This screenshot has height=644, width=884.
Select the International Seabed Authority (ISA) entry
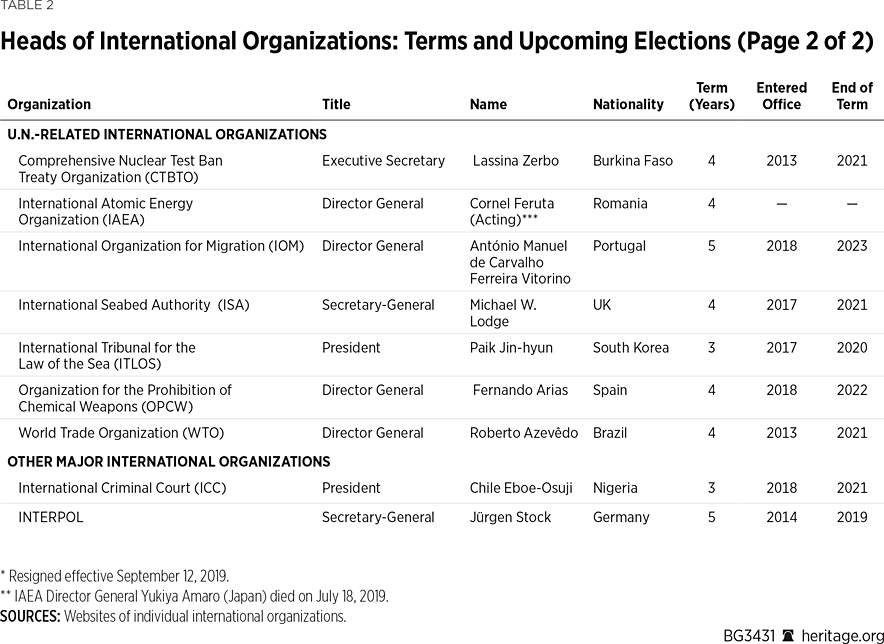click(134, 305)
